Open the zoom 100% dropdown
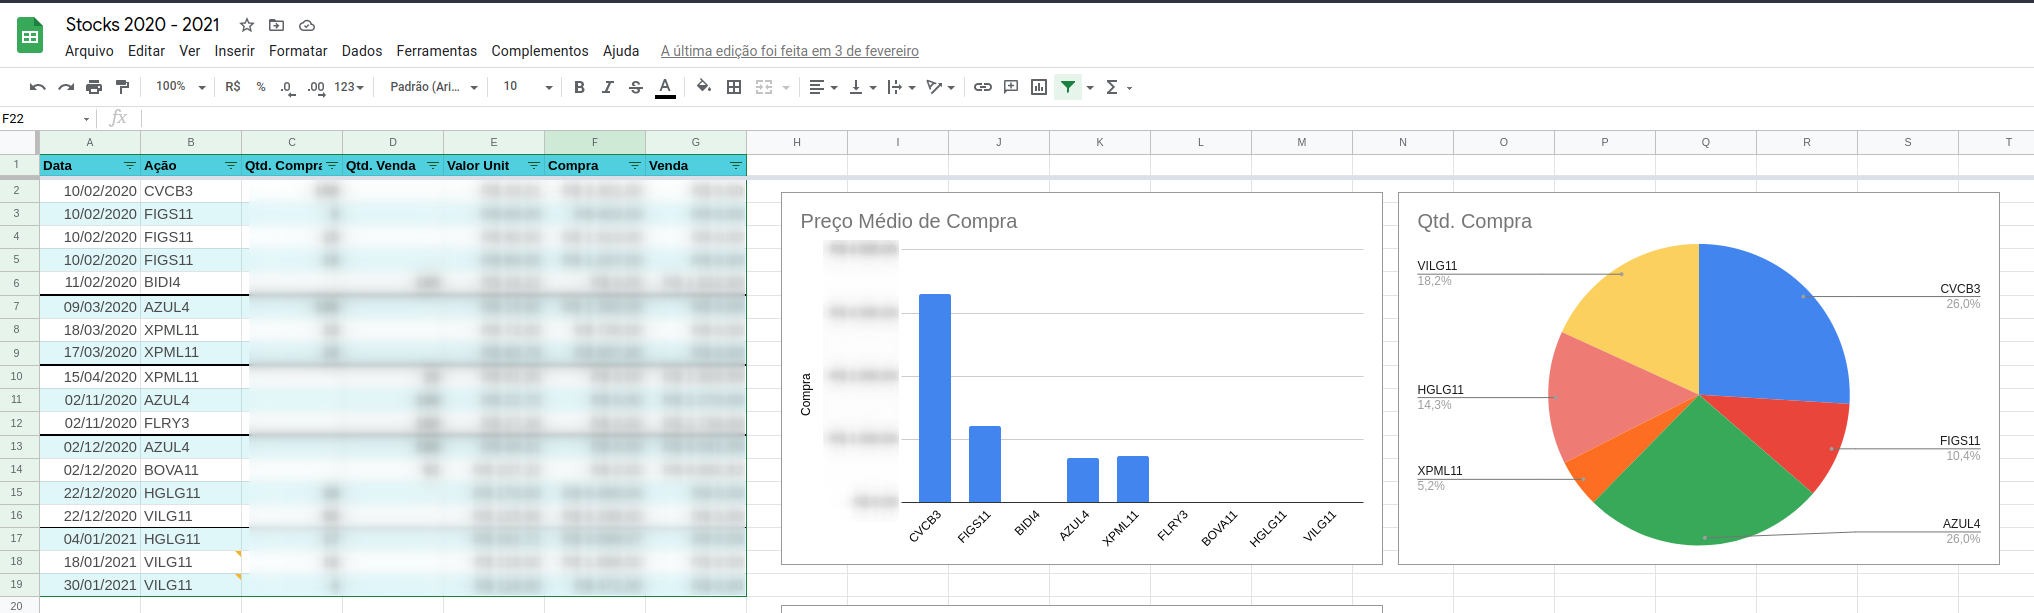The height and width of the screenshot is (613, 2034). coord(180,87)
